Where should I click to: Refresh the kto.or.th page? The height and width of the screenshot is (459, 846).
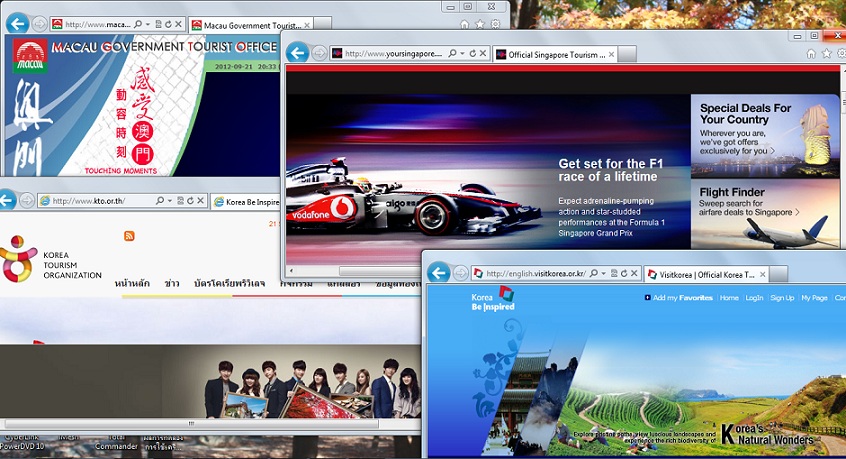[190, 201]
